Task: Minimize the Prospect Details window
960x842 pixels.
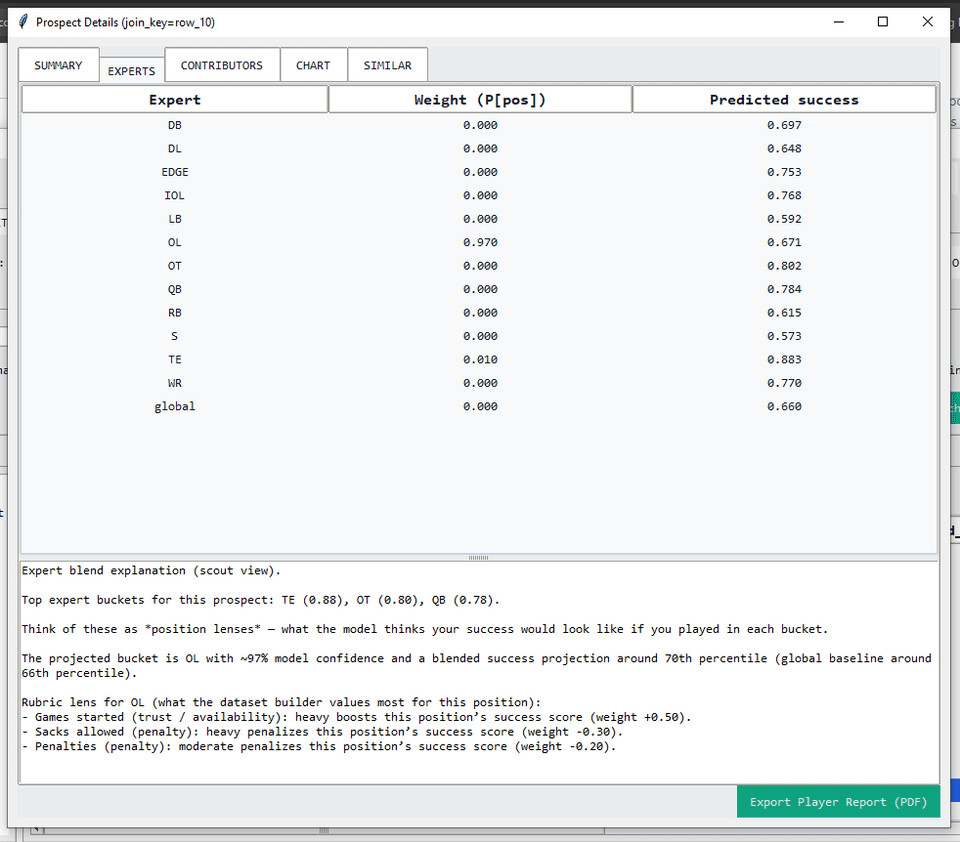Action: (x=837, y=22)
